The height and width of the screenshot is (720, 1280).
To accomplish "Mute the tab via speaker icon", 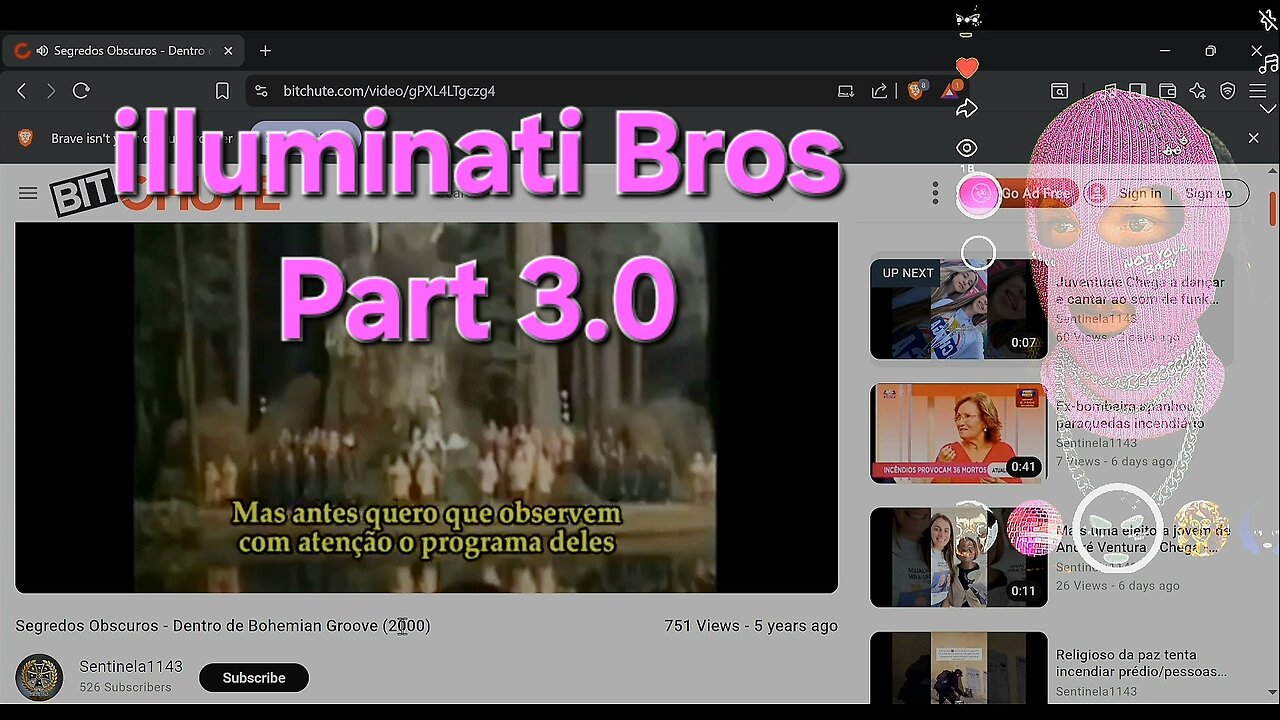I will click(42, 51).
